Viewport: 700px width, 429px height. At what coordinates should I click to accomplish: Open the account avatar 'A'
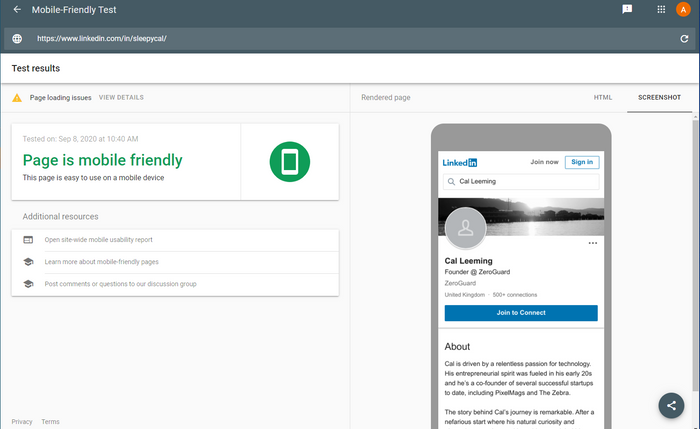click(x=683, y=9)
